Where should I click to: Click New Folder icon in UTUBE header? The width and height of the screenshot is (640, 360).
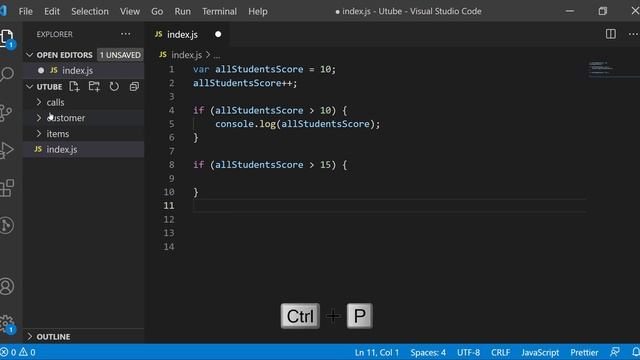point(94,87)
